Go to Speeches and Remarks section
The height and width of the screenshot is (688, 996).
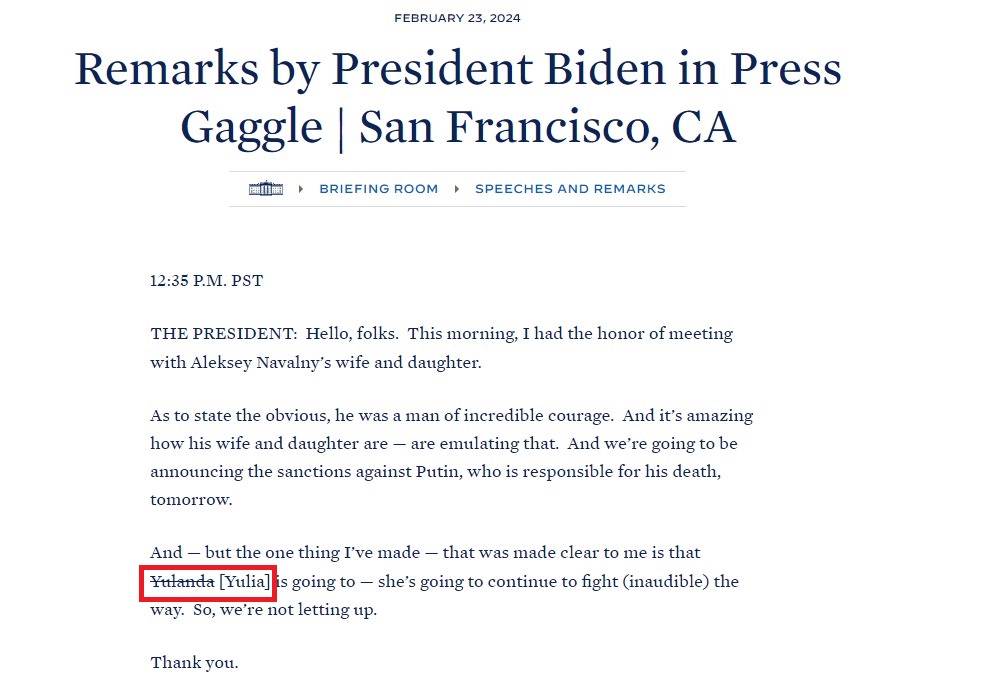(x=570, y=189)
